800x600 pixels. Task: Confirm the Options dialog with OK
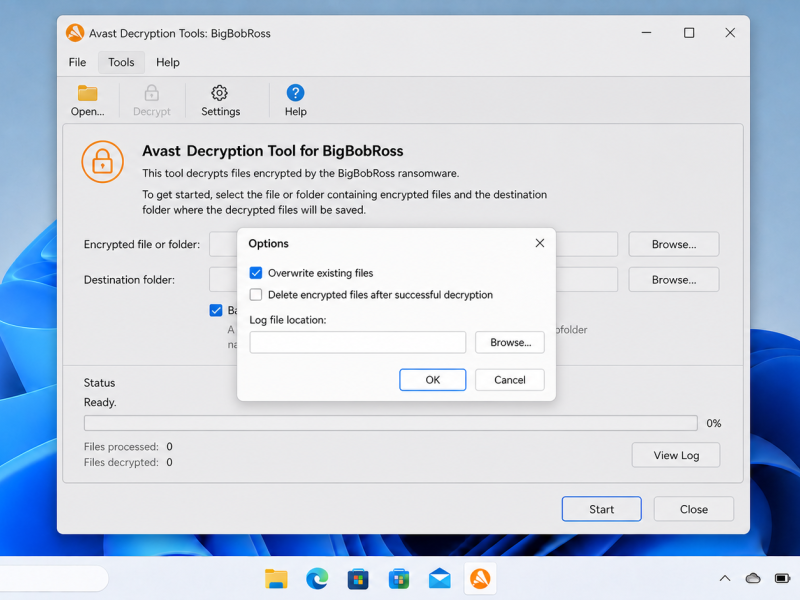tap(433, 380)
